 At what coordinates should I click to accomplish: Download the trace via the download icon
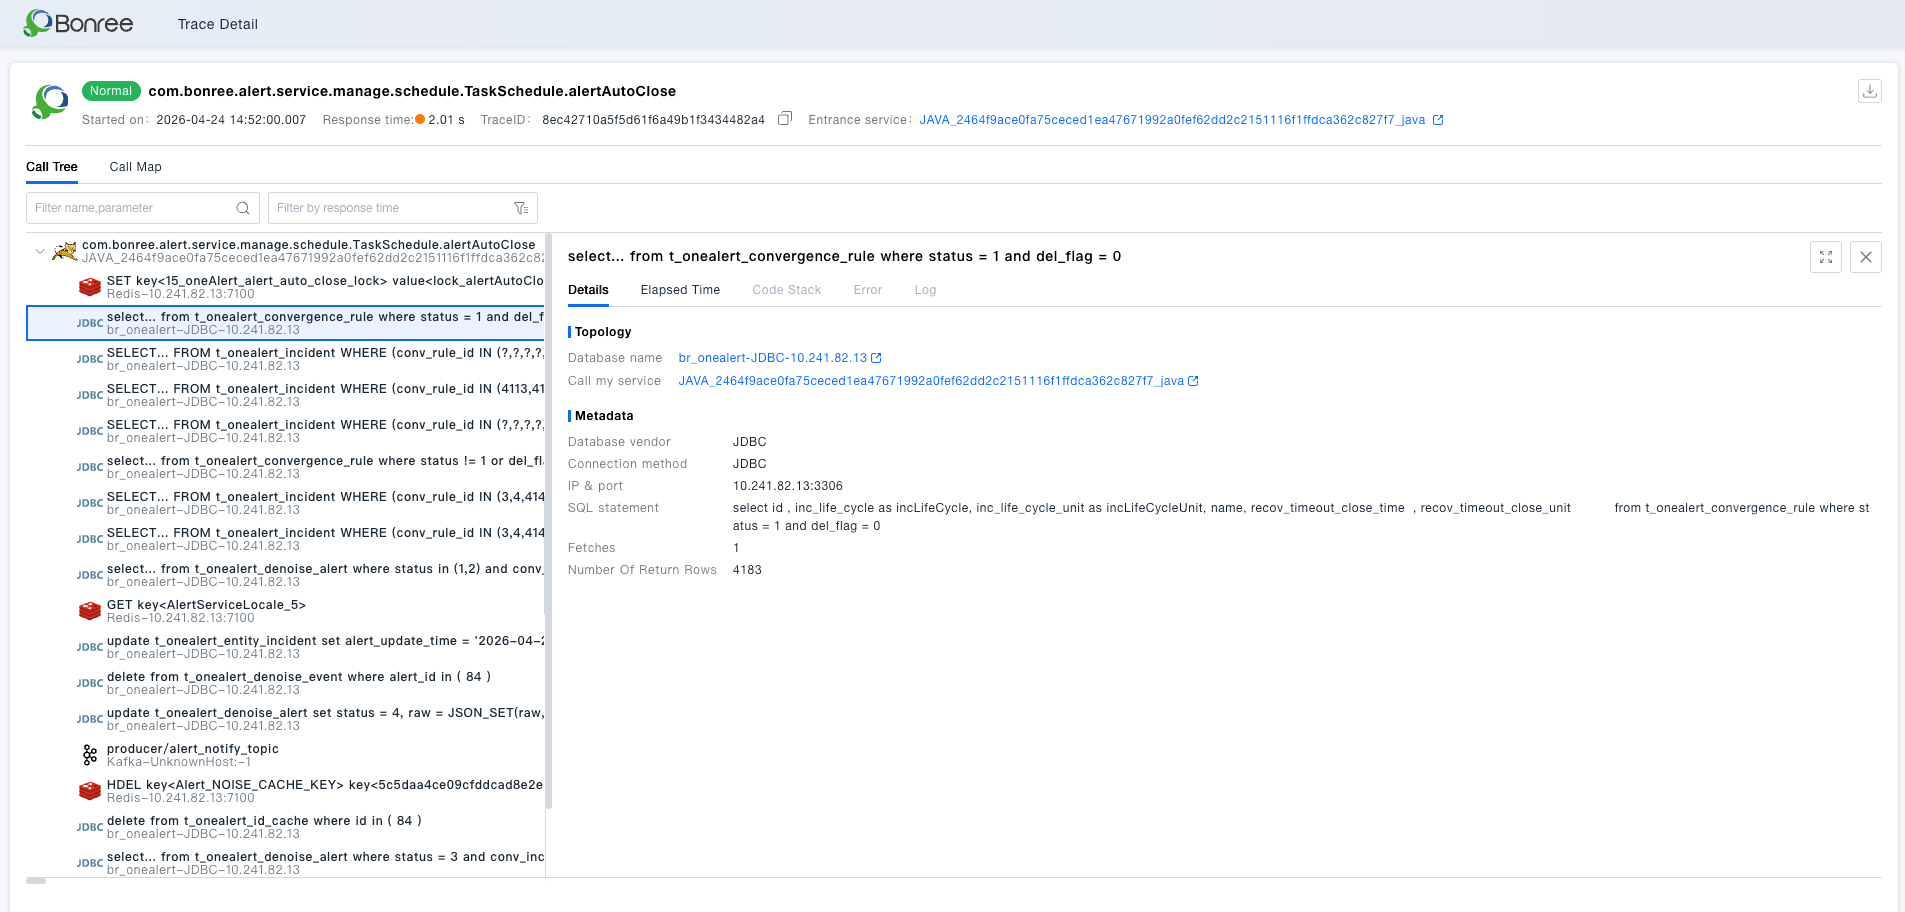click(1869, 91)
